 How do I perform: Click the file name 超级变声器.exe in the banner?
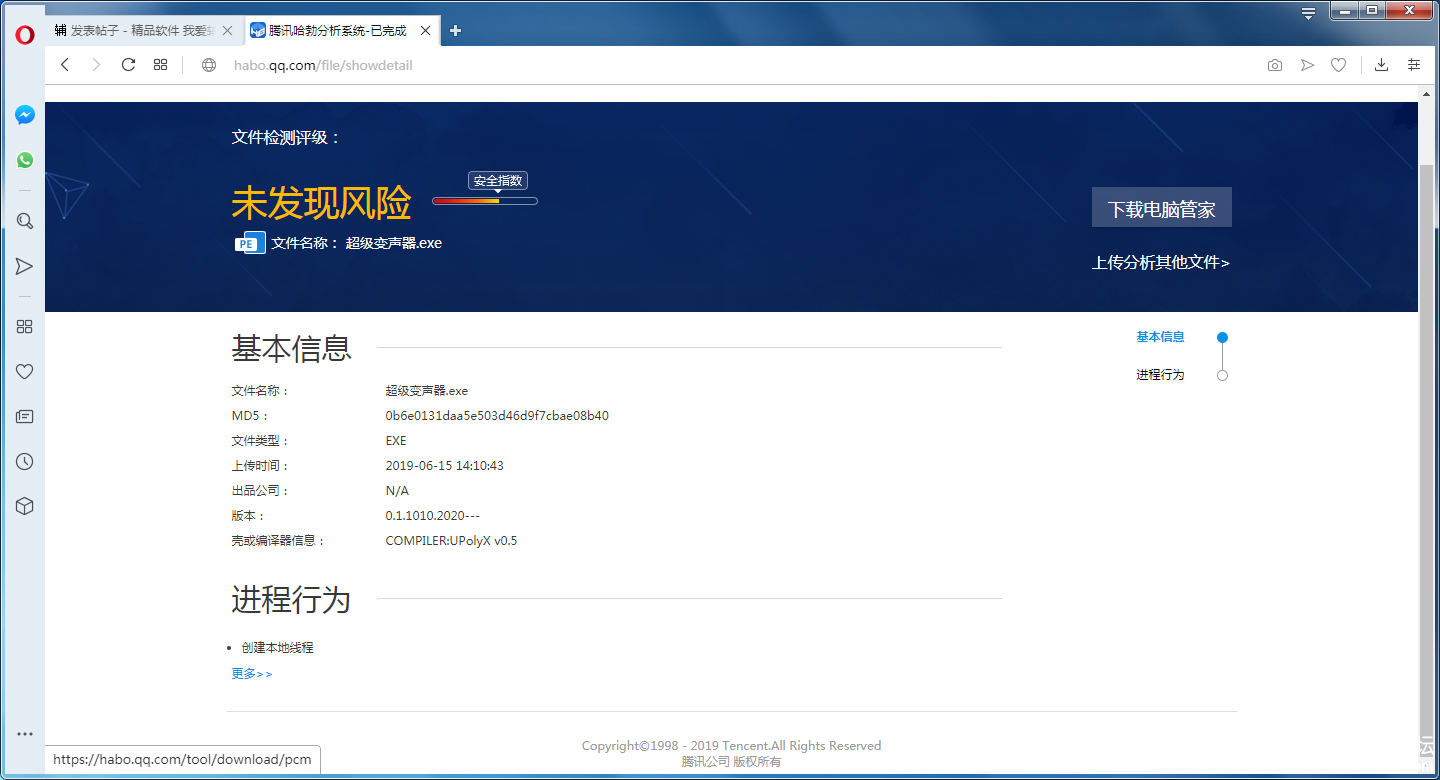(x=394, y=243)
